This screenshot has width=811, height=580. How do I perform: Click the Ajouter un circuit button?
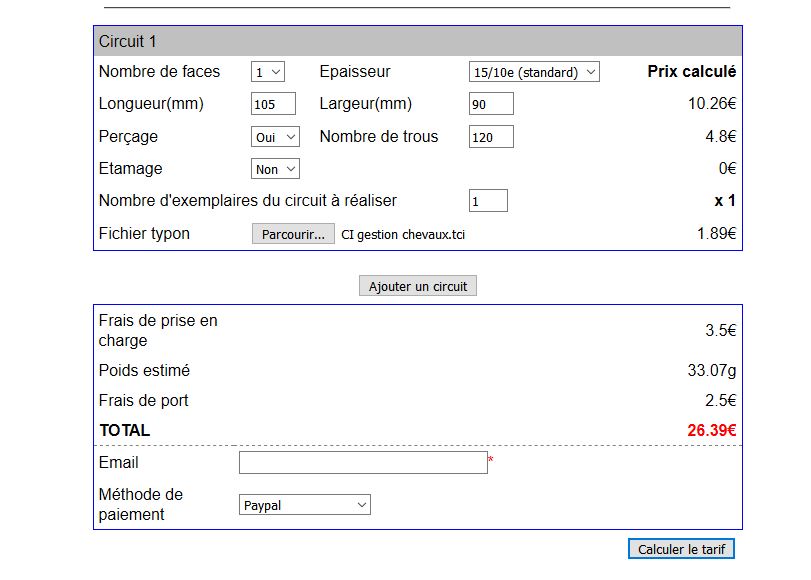(418, 286)
